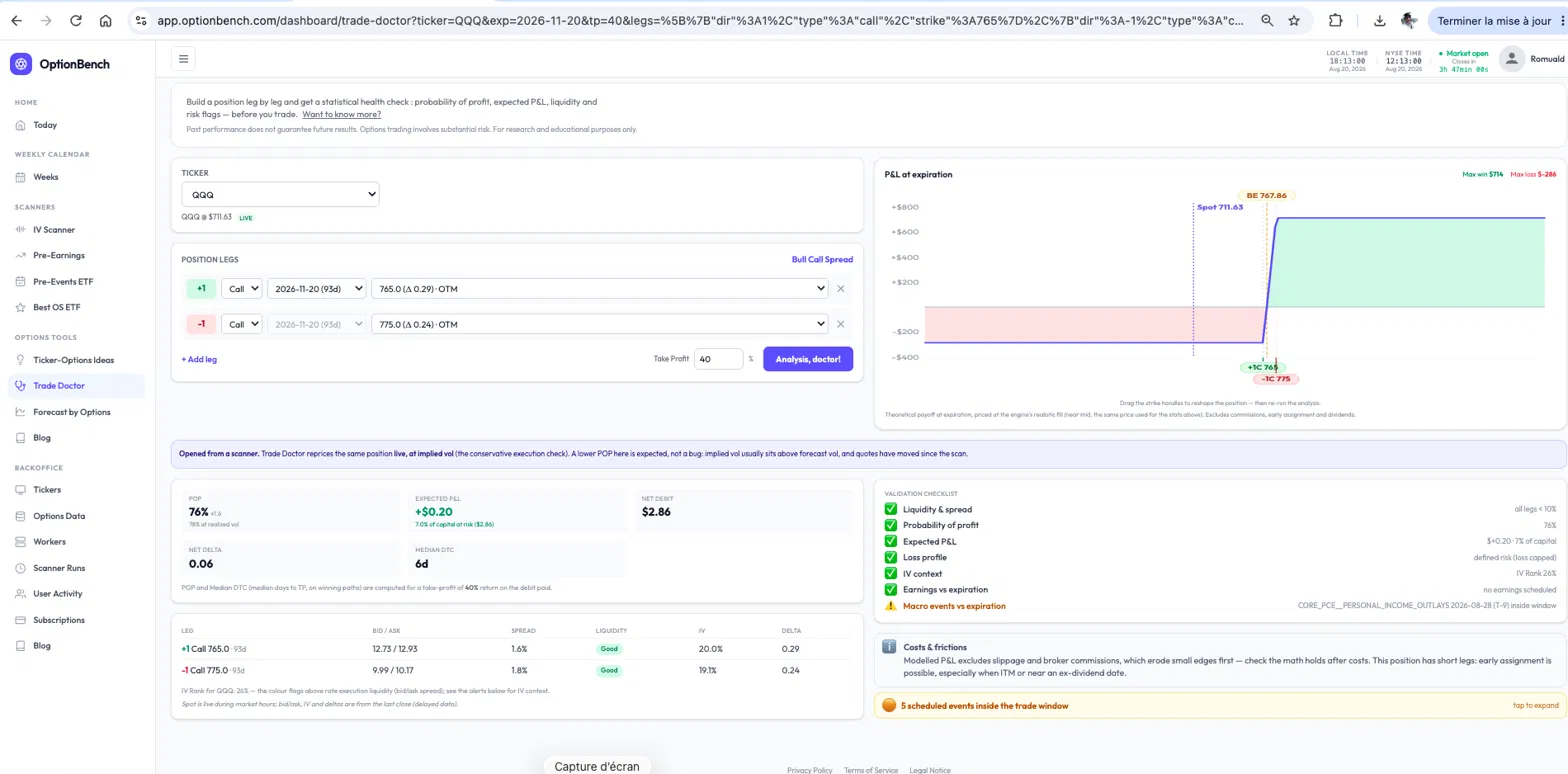Click the Costs & frictions info icon
Image resolution: width=1568 pixels, height=774 pixels.
(889, 647)
